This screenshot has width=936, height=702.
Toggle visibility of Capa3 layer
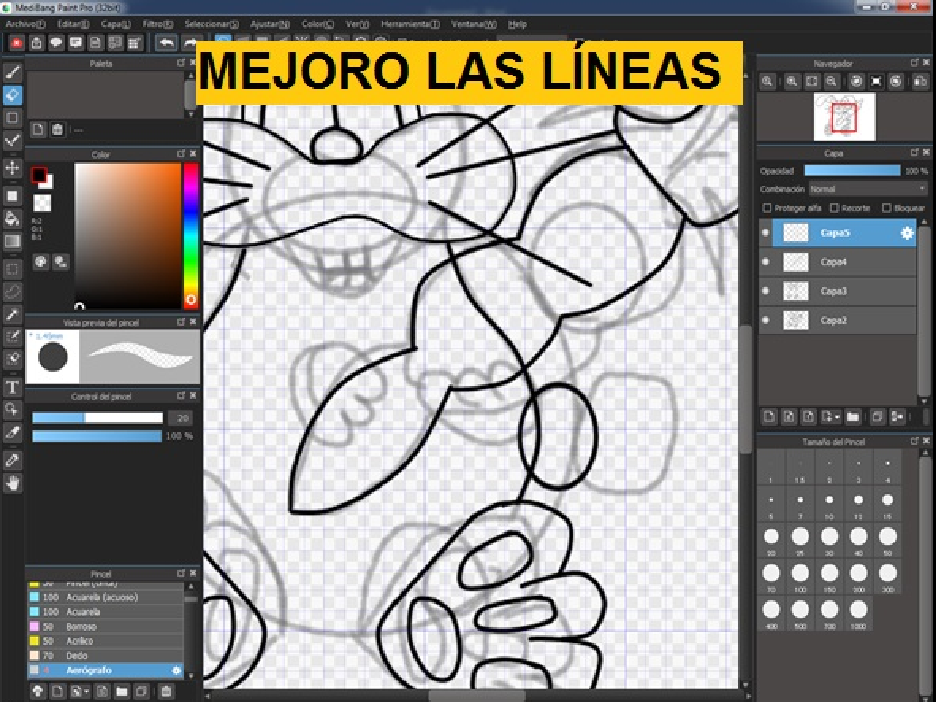click(766, 291)
